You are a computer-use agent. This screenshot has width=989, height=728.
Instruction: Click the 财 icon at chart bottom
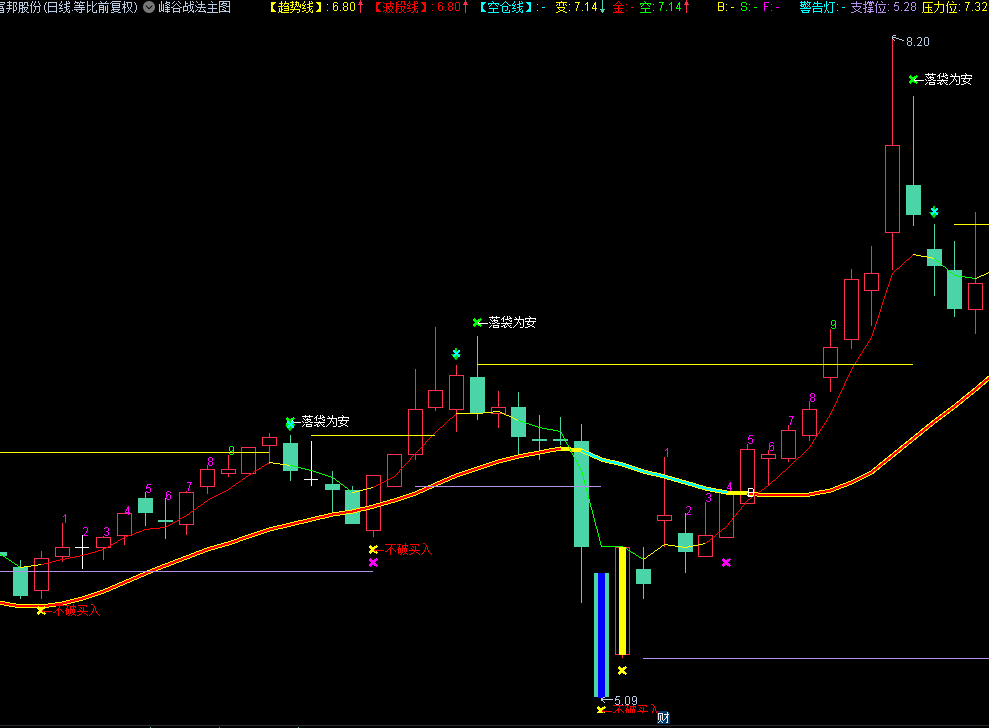coord(662,716)
